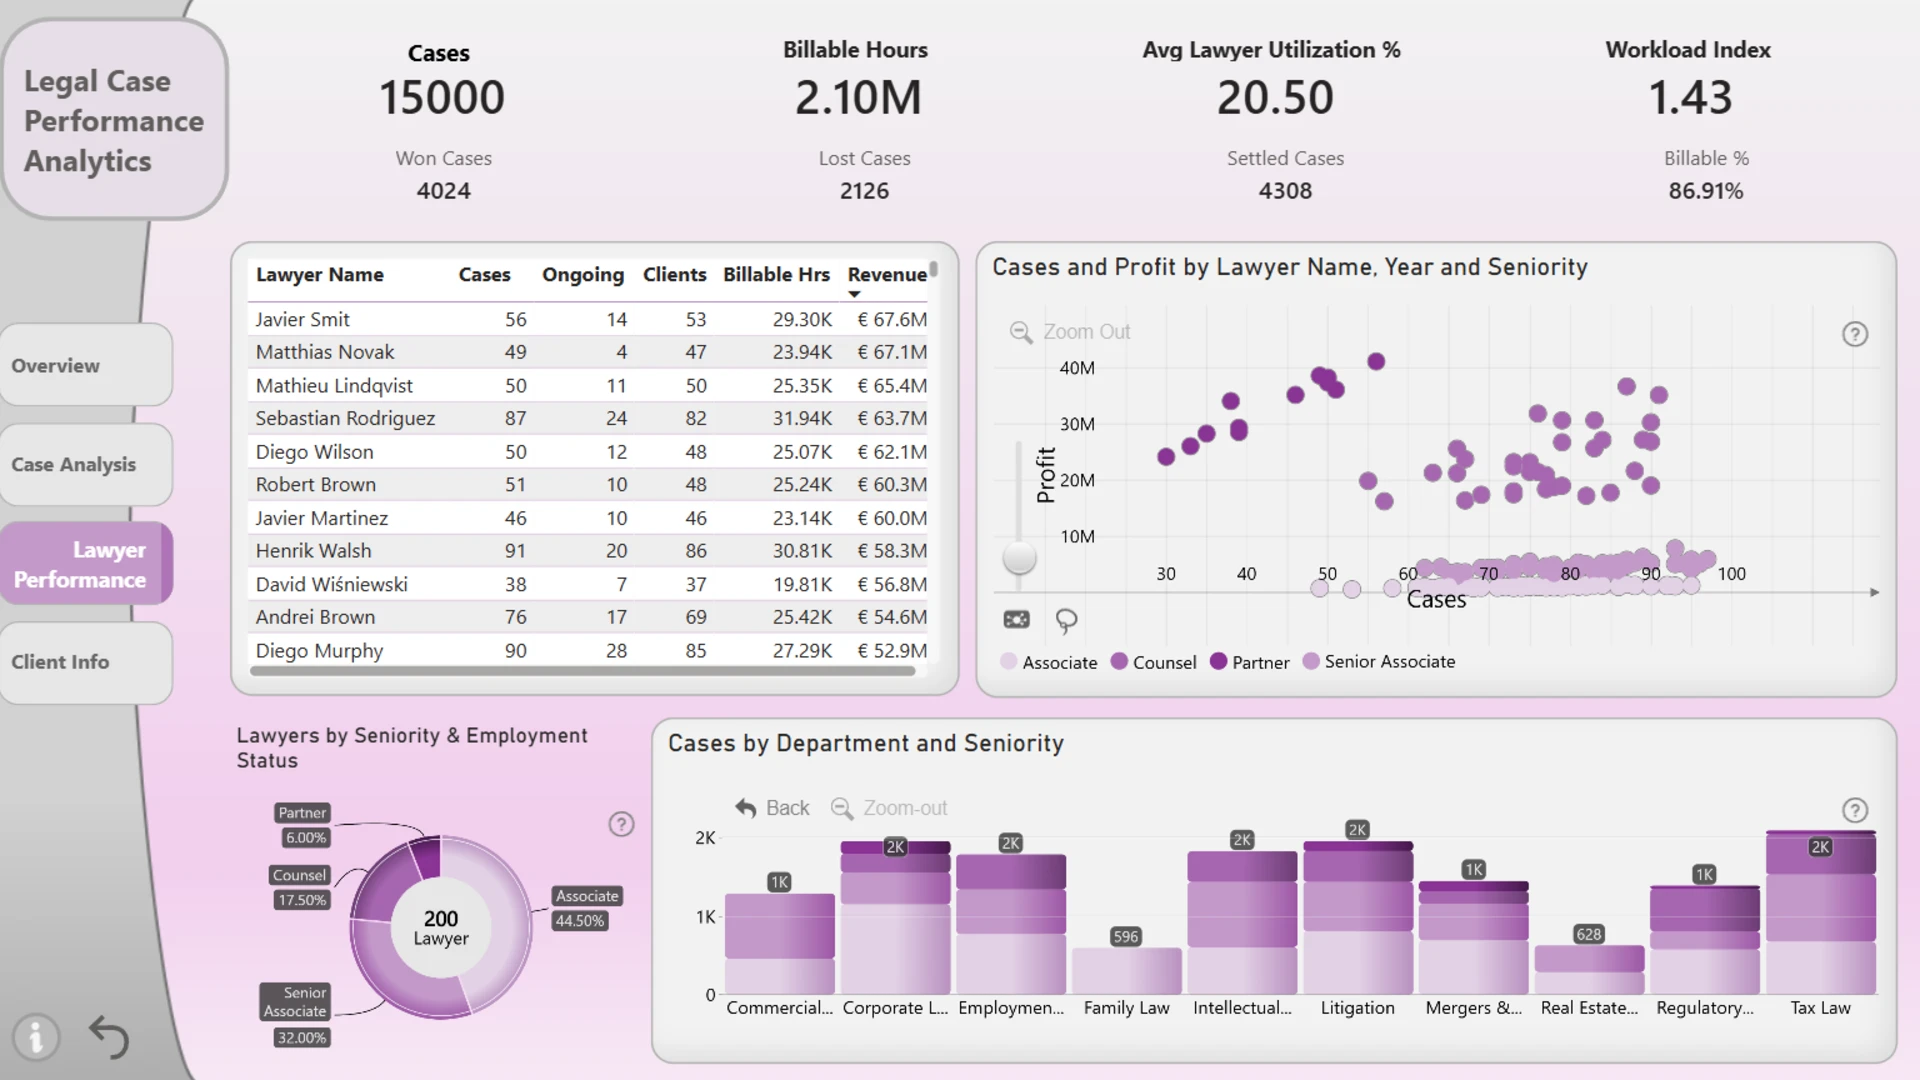Click the Senior Associate 32.00% donut label
The height and width of the screenshot is (1080, 1920).
tap(295, 1015)
